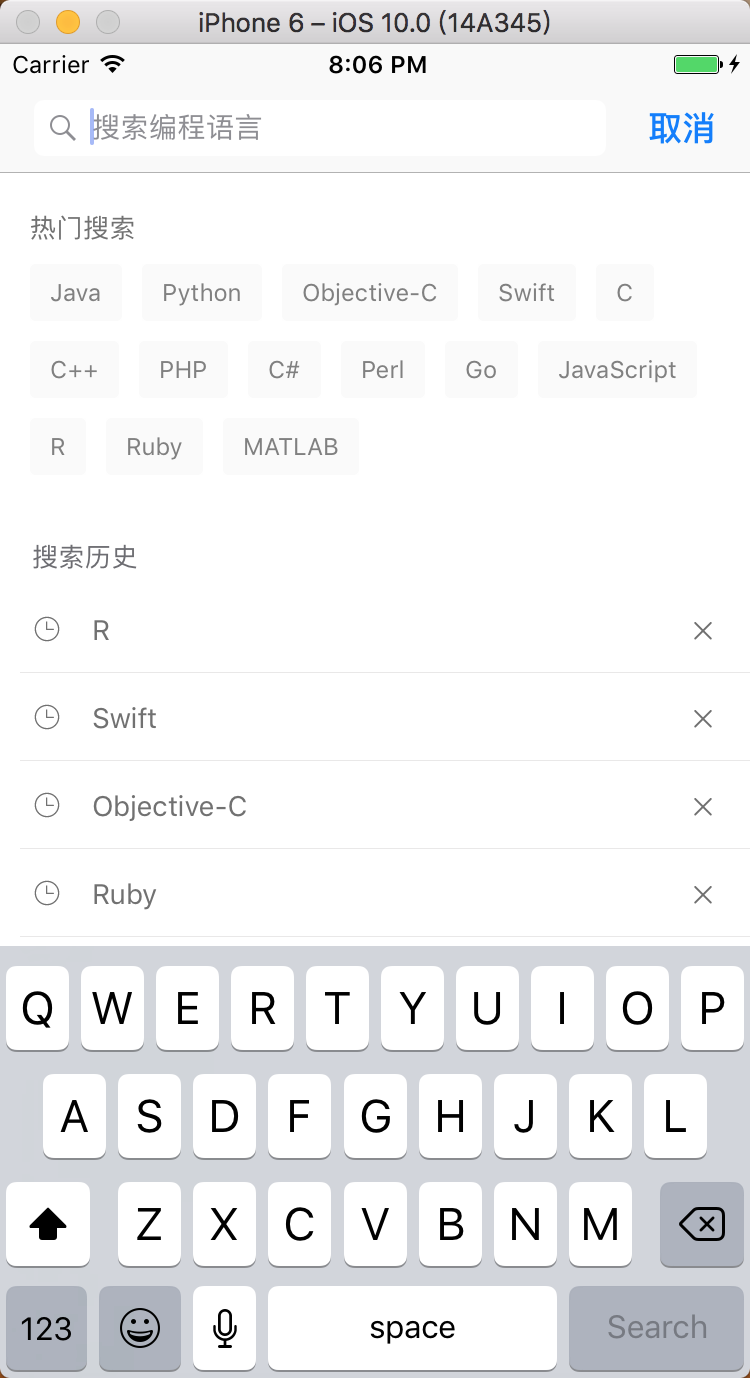
Task: Choose the MATLAB hot search tag
Action: pos(291,447)
